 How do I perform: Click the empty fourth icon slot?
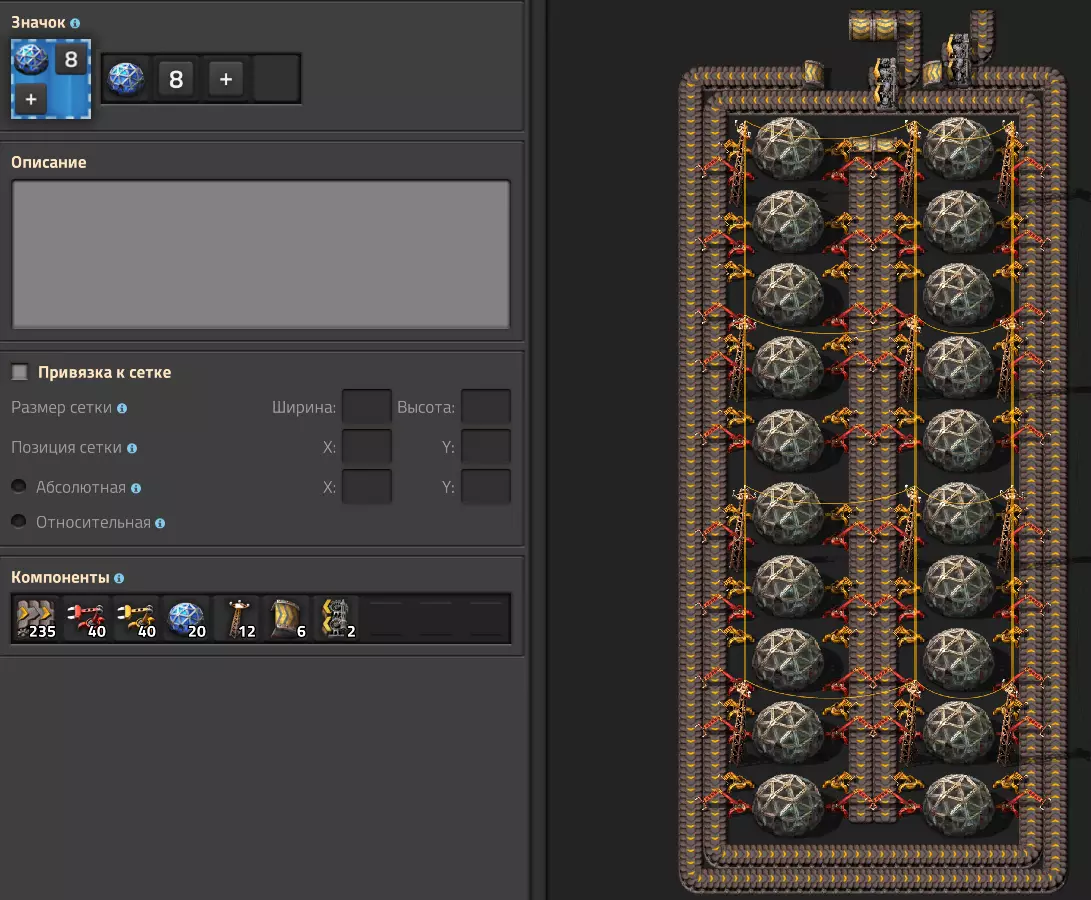coord(276,79)
